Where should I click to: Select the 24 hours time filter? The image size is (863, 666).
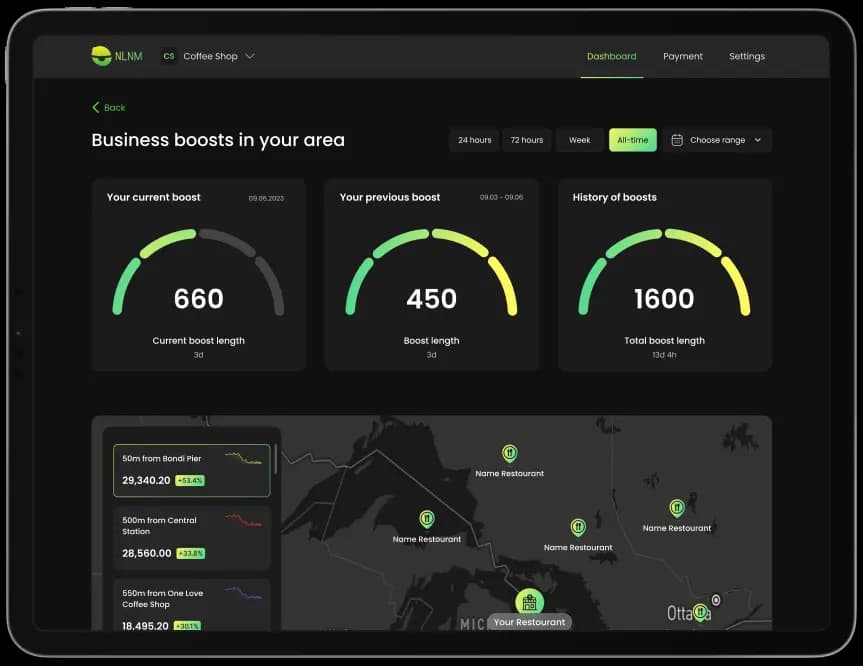coord(474,140)
